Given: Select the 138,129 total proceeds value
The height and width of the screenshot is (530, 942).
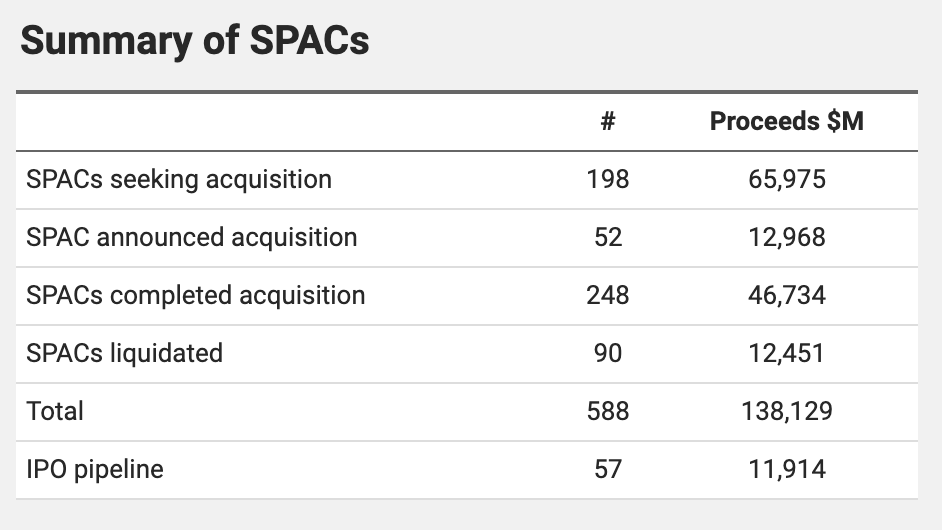Looking at the screenshot, I should [786, 412].
